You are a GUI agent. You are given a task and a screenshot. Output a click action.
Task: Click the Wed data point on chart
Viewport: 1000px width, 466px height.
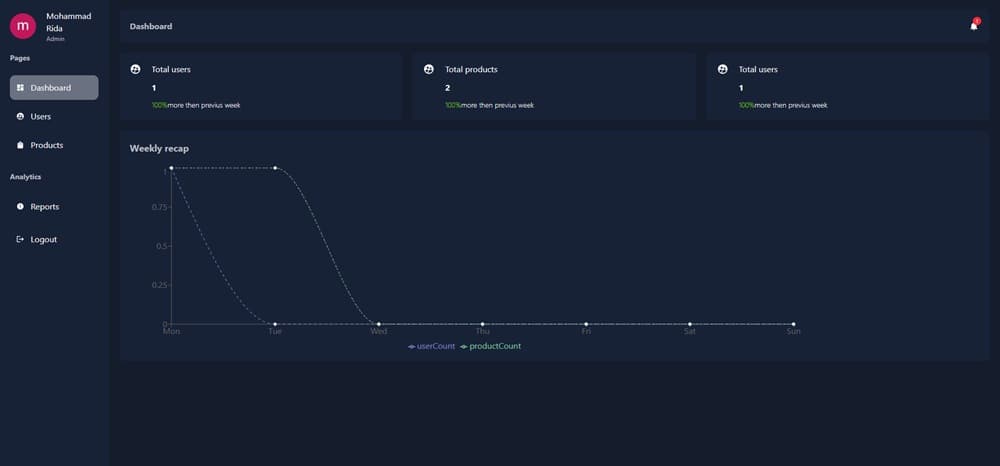tap(379, 324)
